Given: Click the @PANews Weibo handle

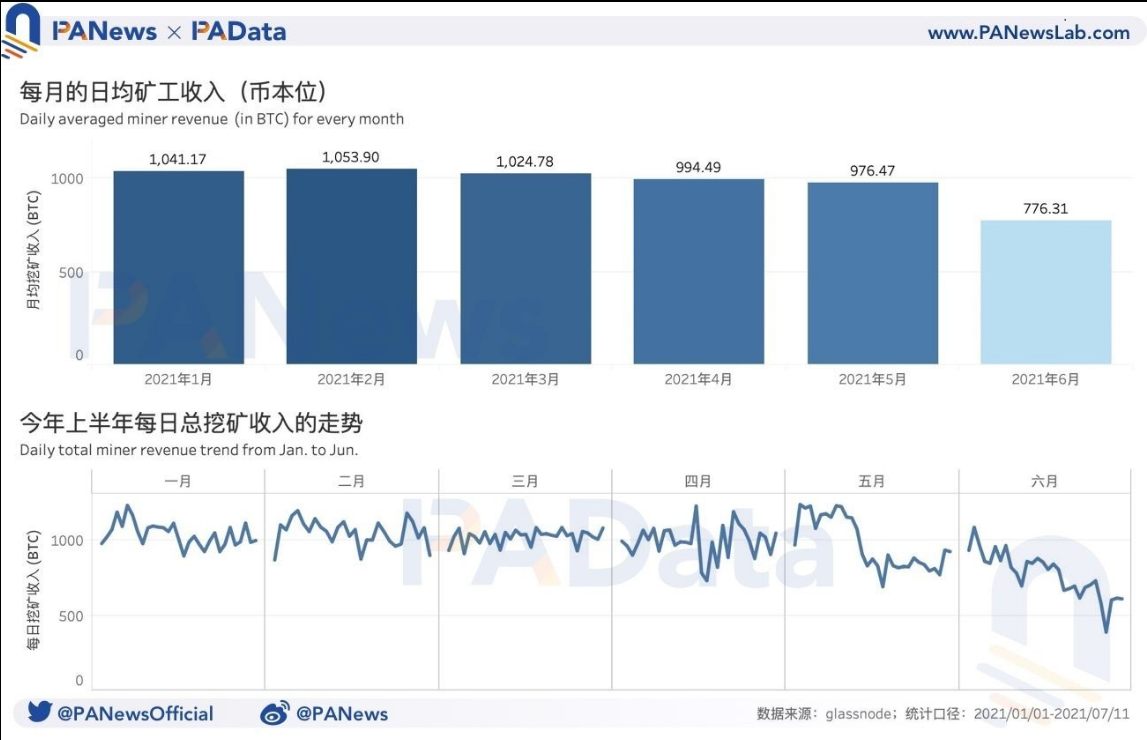Looking at the screenshot, I should (342, 713).
